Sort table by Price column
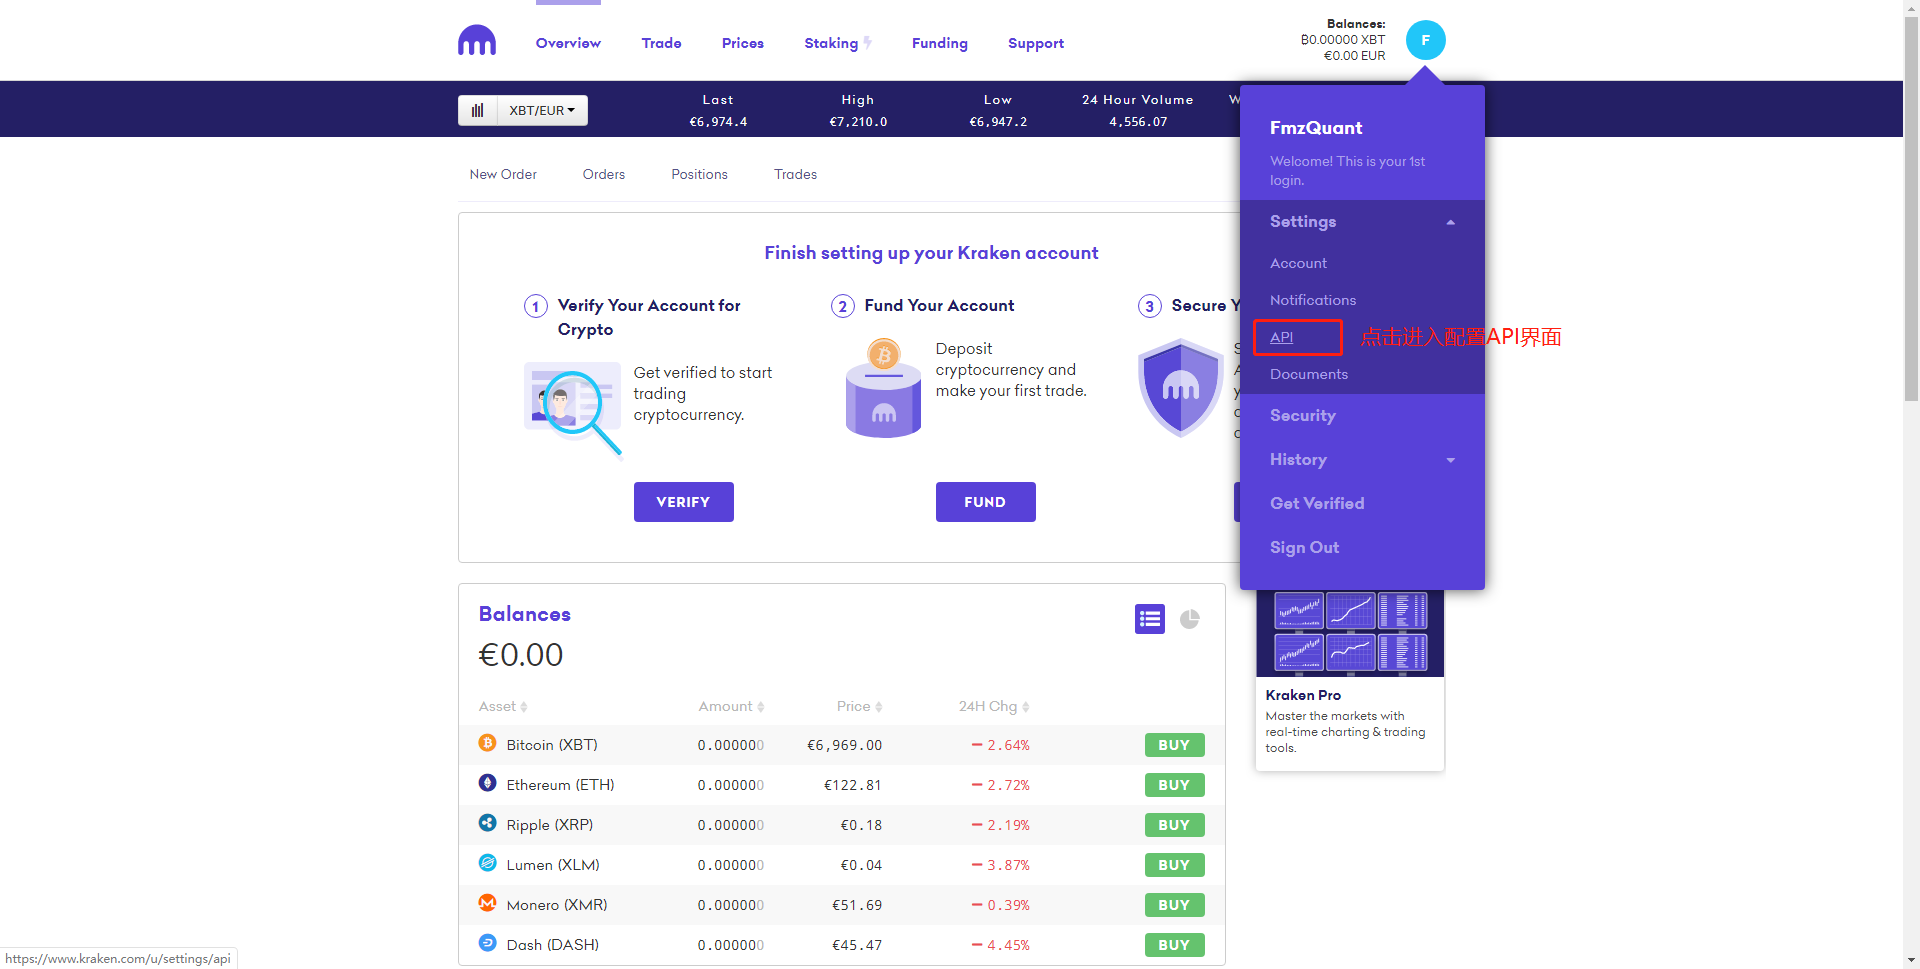Viewport: 1920px width, 969px height. (x=860, y=706)
